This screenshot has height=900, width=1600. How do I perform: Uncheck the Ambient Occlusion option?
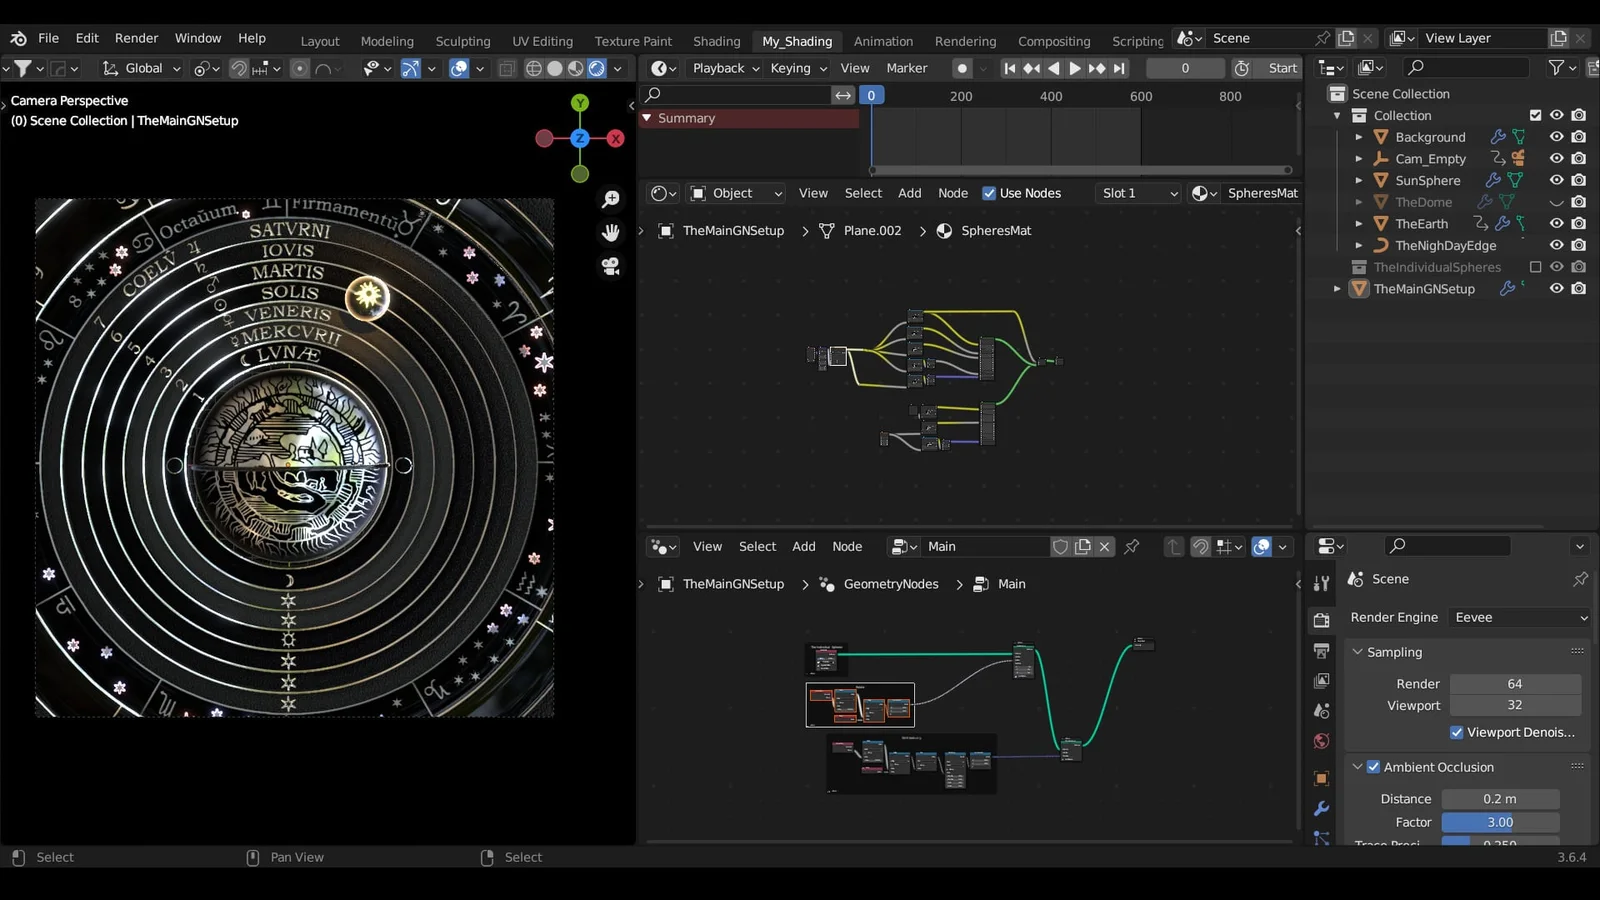click(1373, 767)
